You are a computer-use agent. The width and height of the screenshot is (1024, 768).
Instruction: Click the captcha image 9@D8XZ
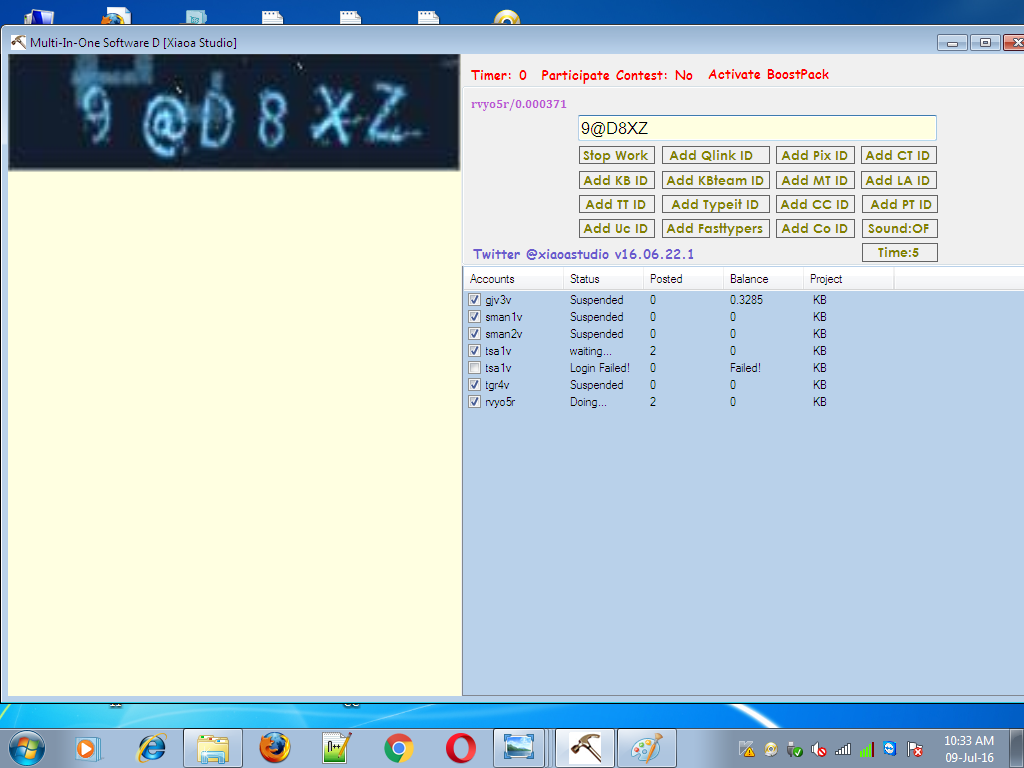(x=234, y=112)
